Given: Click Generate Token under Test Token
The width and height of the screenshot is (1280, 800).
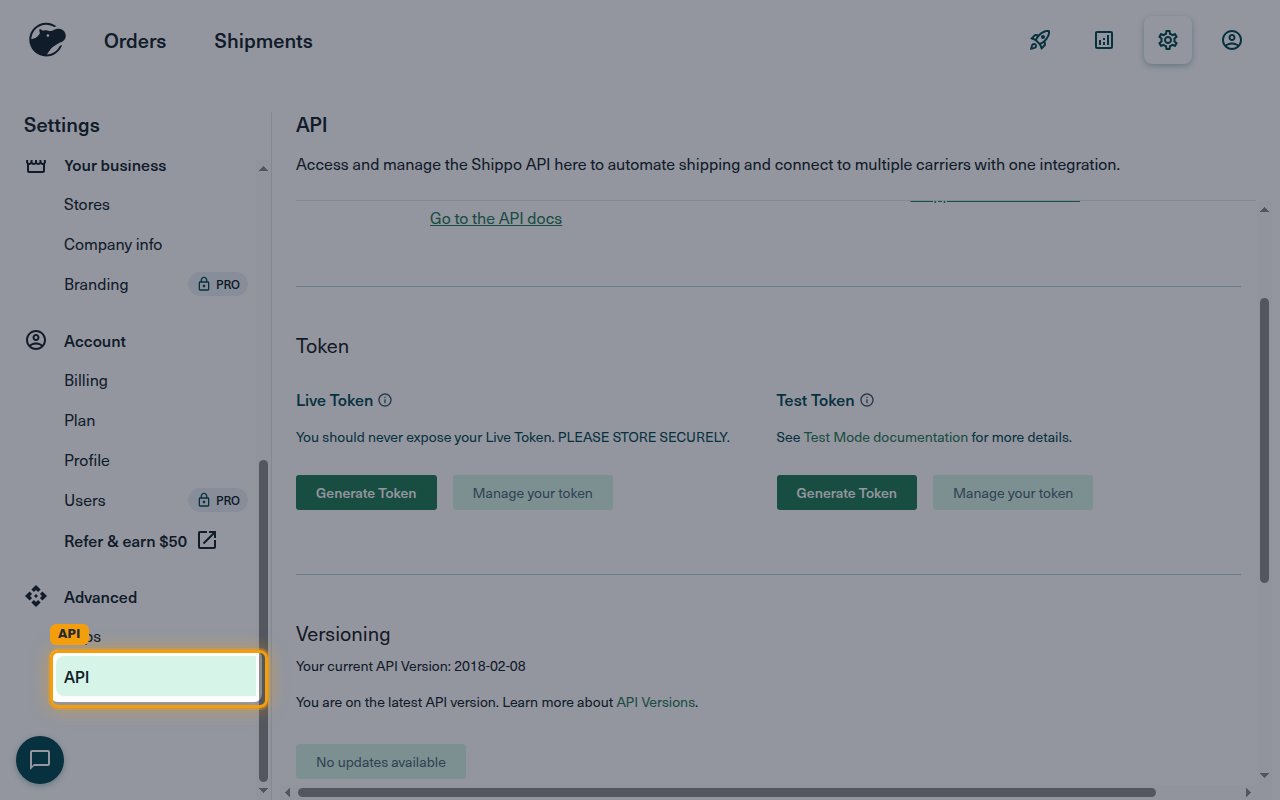Looking at the screenshot, I should click(847, 492).
